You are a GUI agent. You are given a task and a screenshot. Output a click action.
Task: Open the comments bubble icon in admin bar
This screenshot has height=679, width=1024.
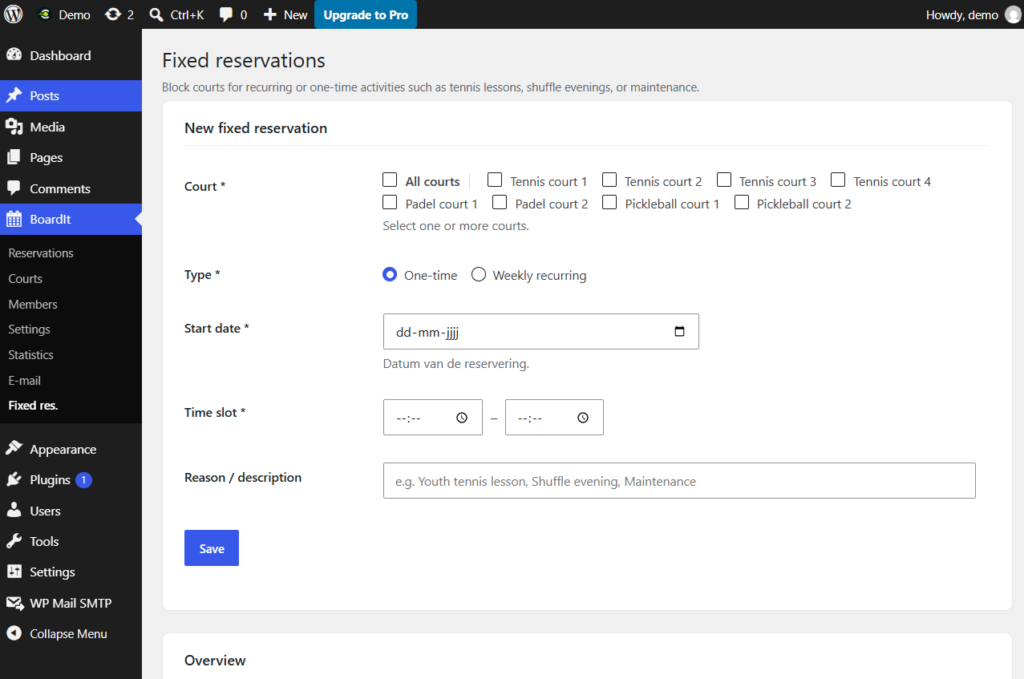pyautogui.click(x=226, y=14)
